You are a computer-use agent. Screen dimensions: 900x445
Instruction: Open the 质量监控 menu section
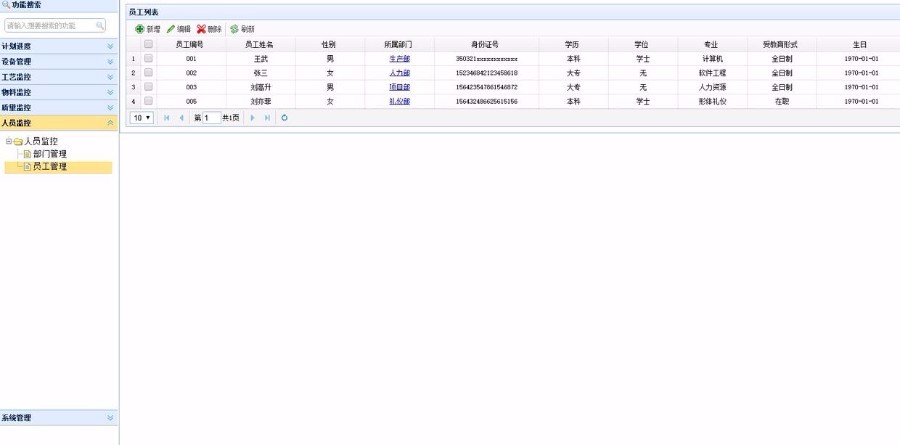click(x=59, y=107)
